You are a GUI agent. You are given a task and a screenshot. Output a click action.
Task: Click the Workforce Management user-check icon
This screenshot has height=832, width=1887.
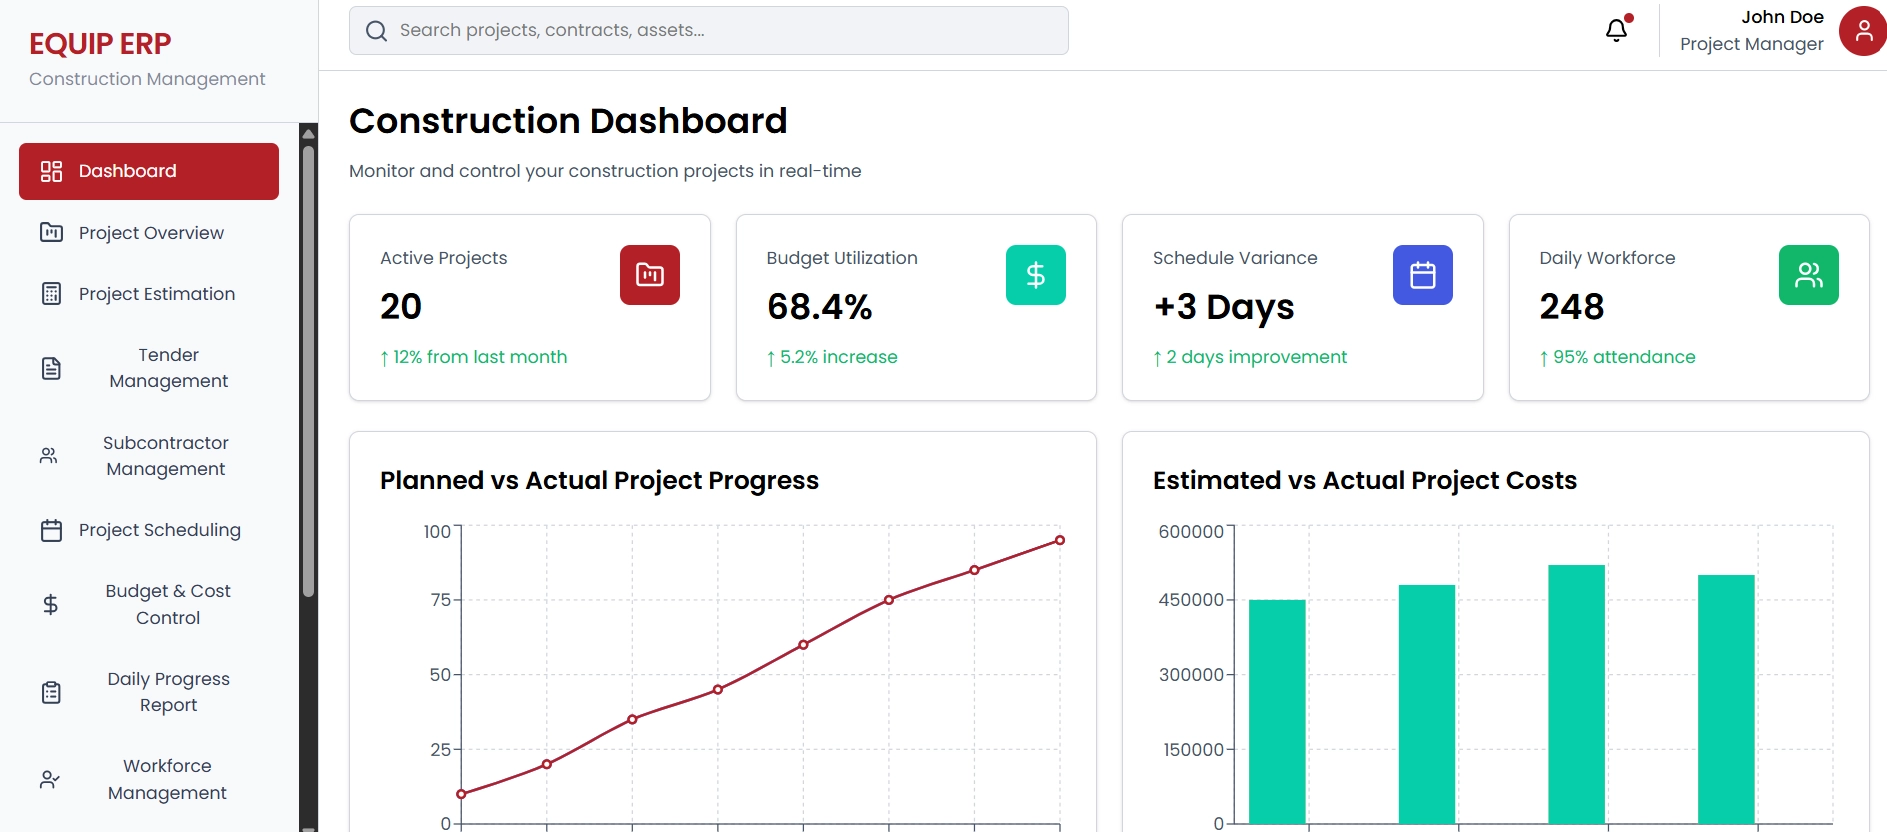click(x=50, y=779)
